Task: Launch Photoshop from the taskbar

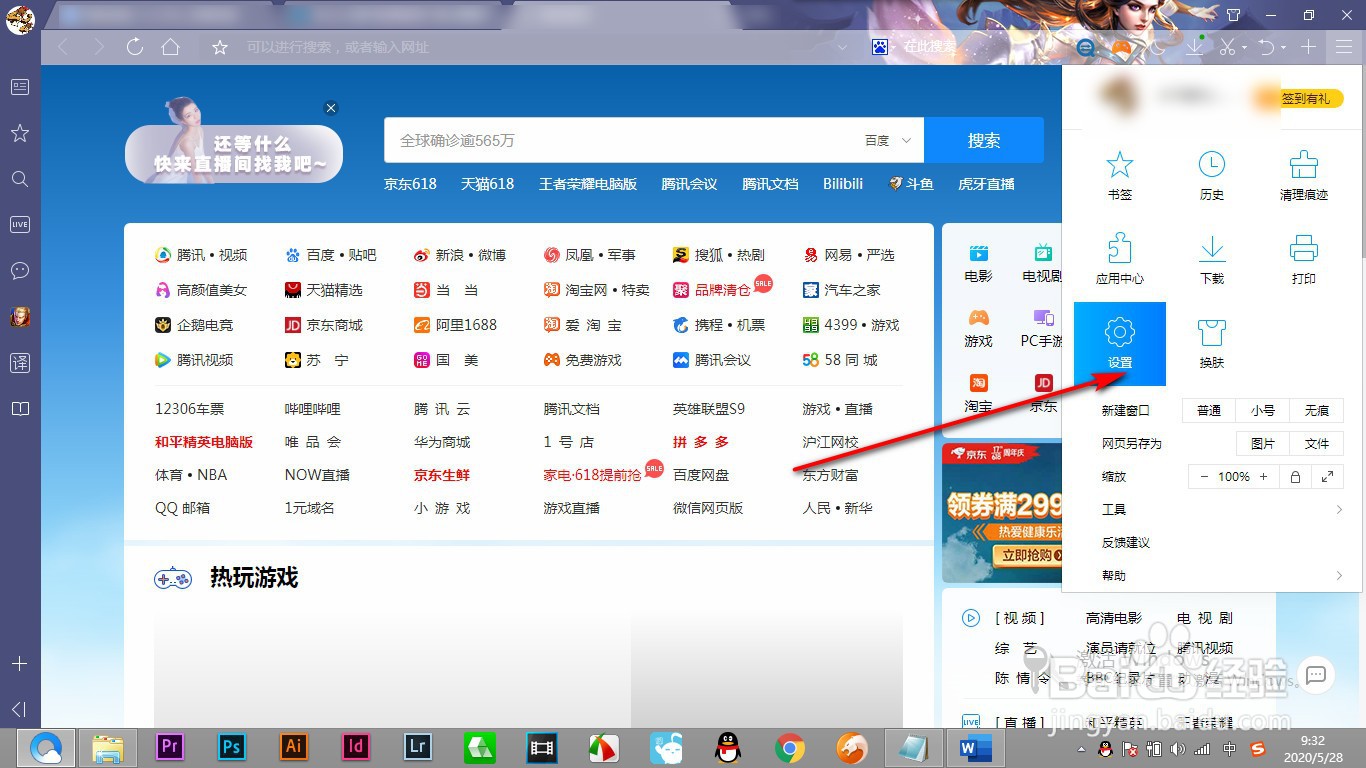Action: click(231, 747)
